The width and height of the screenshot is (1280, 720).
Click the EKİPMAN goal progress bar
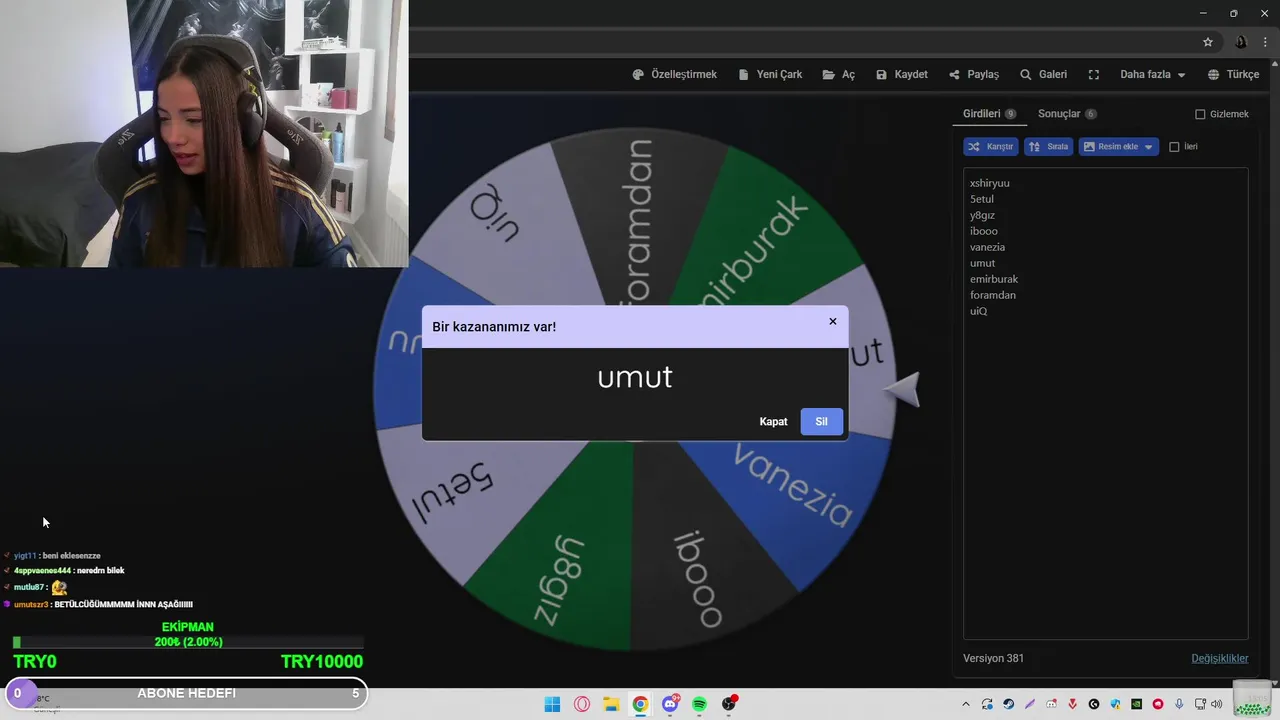[188, 642]
